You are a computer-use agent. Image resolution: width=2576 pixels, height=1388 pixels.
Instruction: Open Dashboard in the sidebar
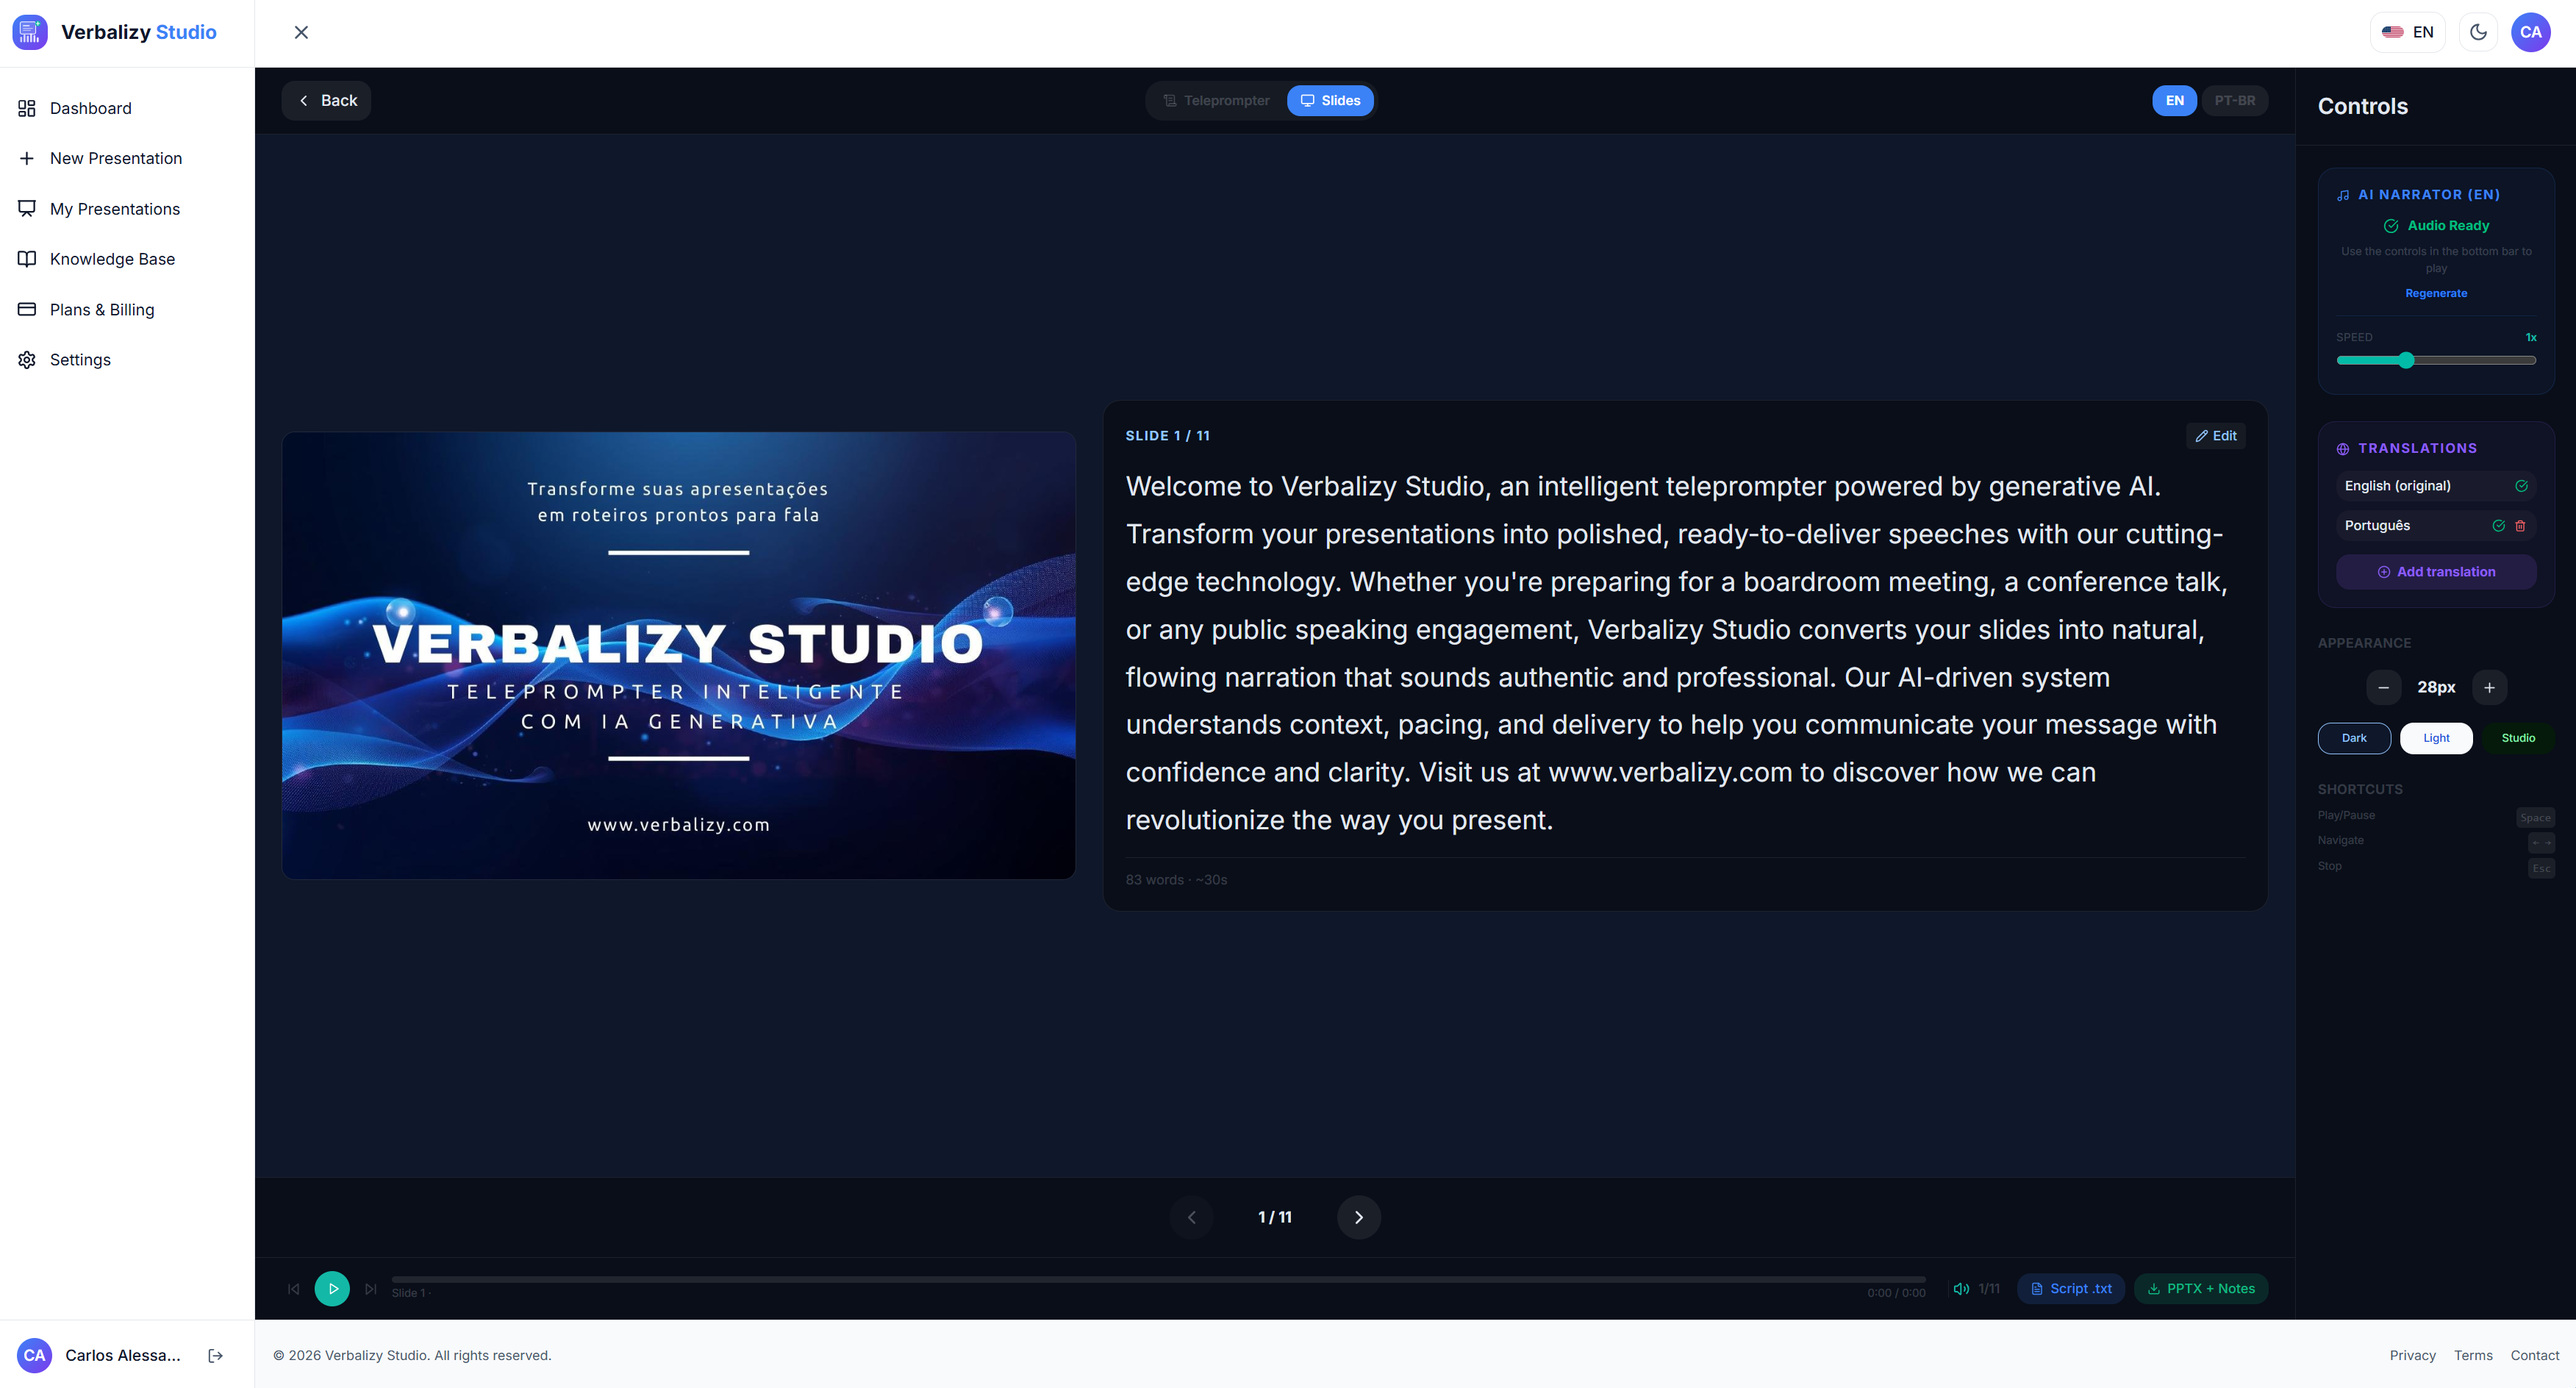pos(127,108)
